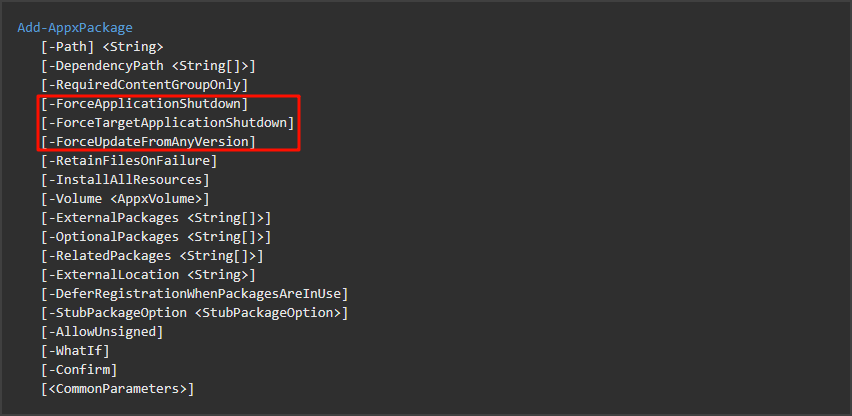Select the -OptionalPackages parameter line
This screenshot has height=416, width=852.
pos(156,237)
